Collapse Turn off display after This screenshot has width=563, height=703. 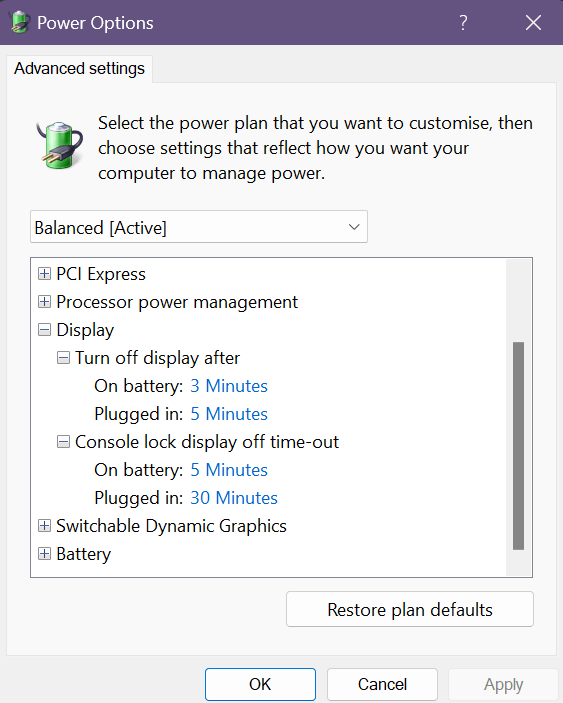pos(63,358)
